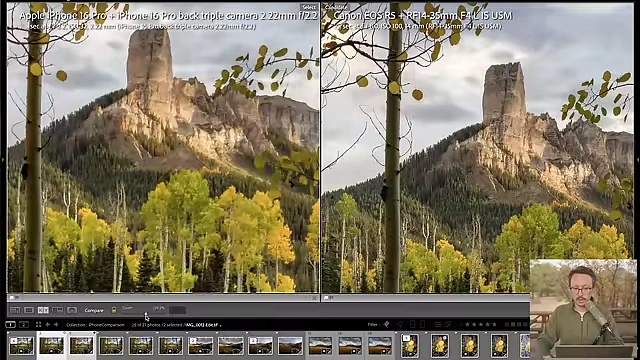The image size is (640, 360).
Task: Select the Compare view XY icon
Action: coord(43,310)
